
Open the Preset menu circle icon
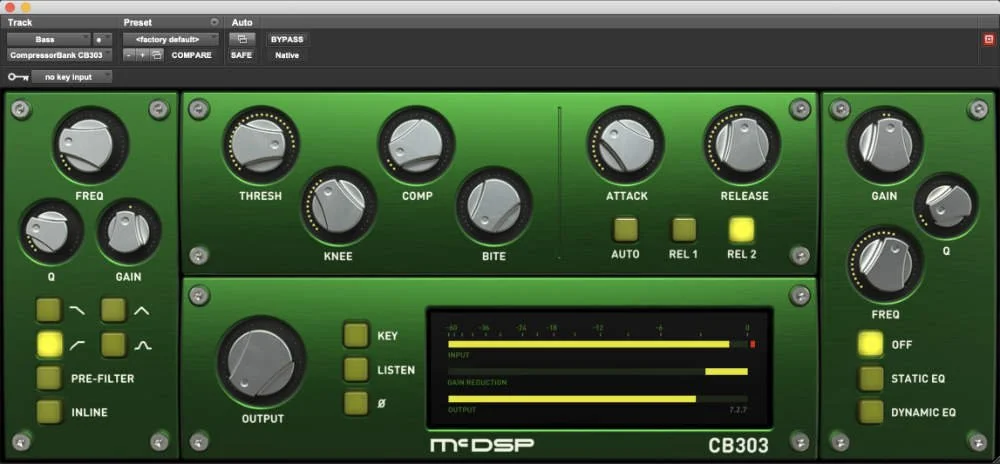click(x=214, y=22)
